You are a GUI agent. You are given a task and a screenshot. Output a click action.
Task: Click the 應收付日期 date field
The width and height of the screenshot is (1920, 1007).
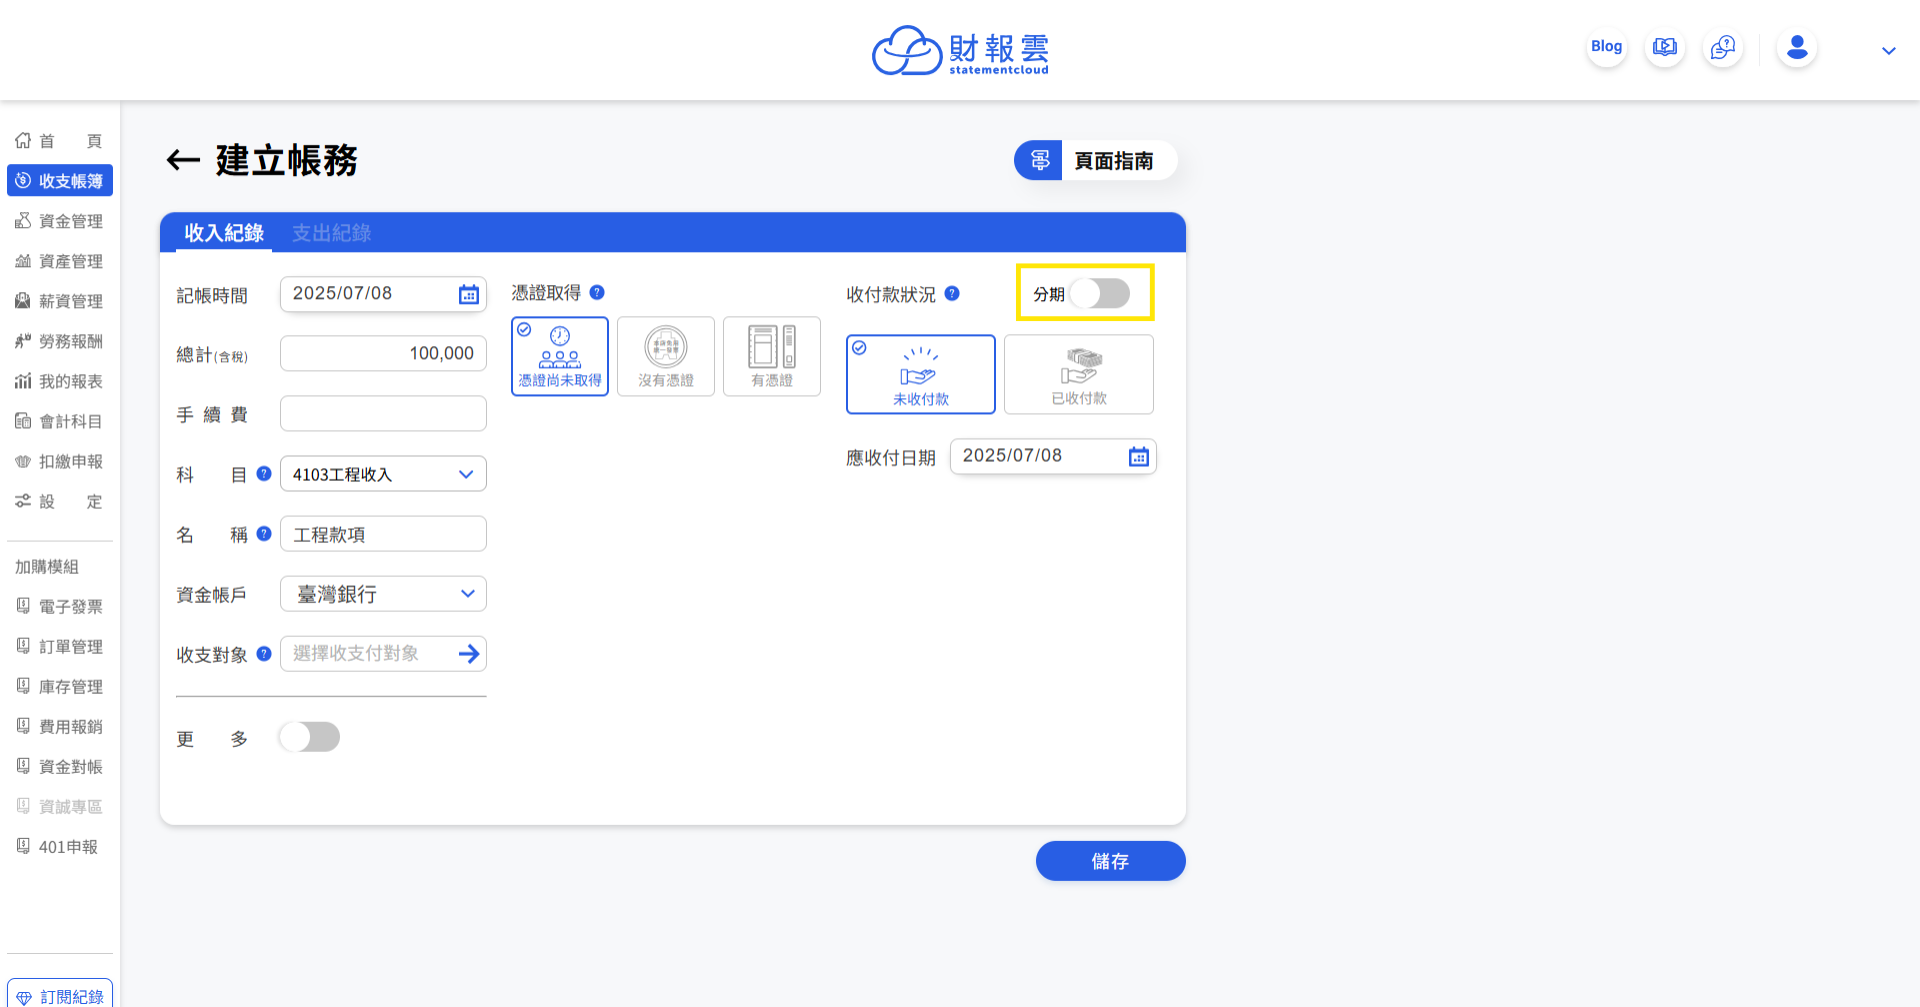click(1053, 456)
